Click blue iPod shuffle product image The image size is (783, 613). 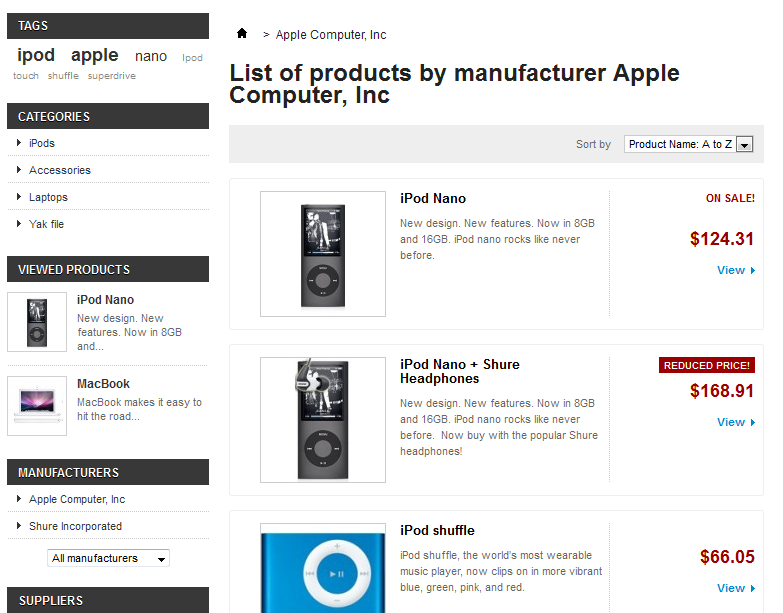(x=322, y=570)
